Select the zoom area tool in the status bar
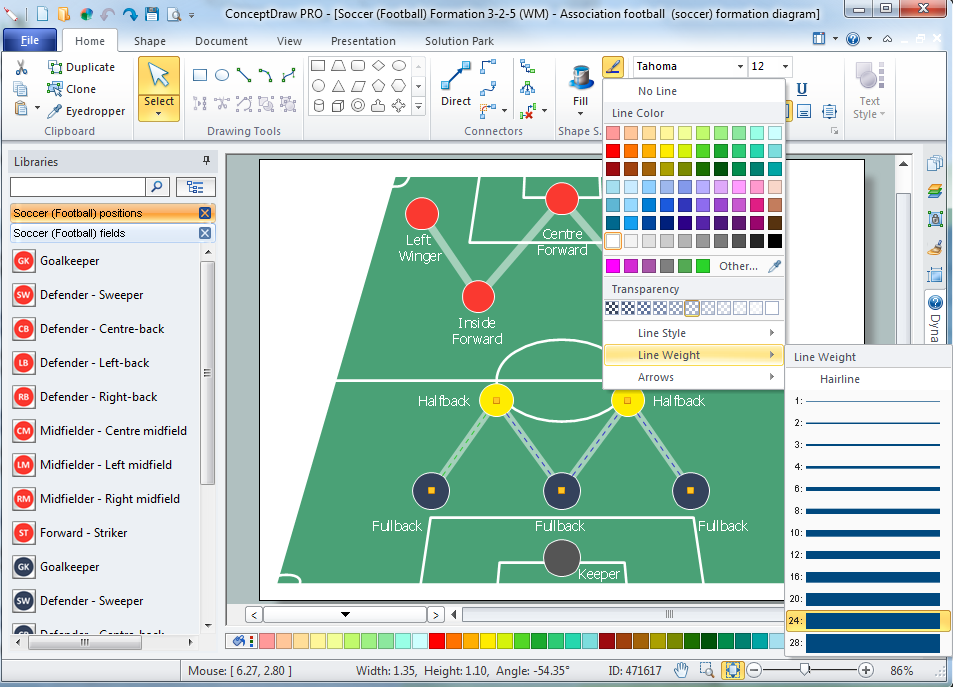 coord(707,670)
